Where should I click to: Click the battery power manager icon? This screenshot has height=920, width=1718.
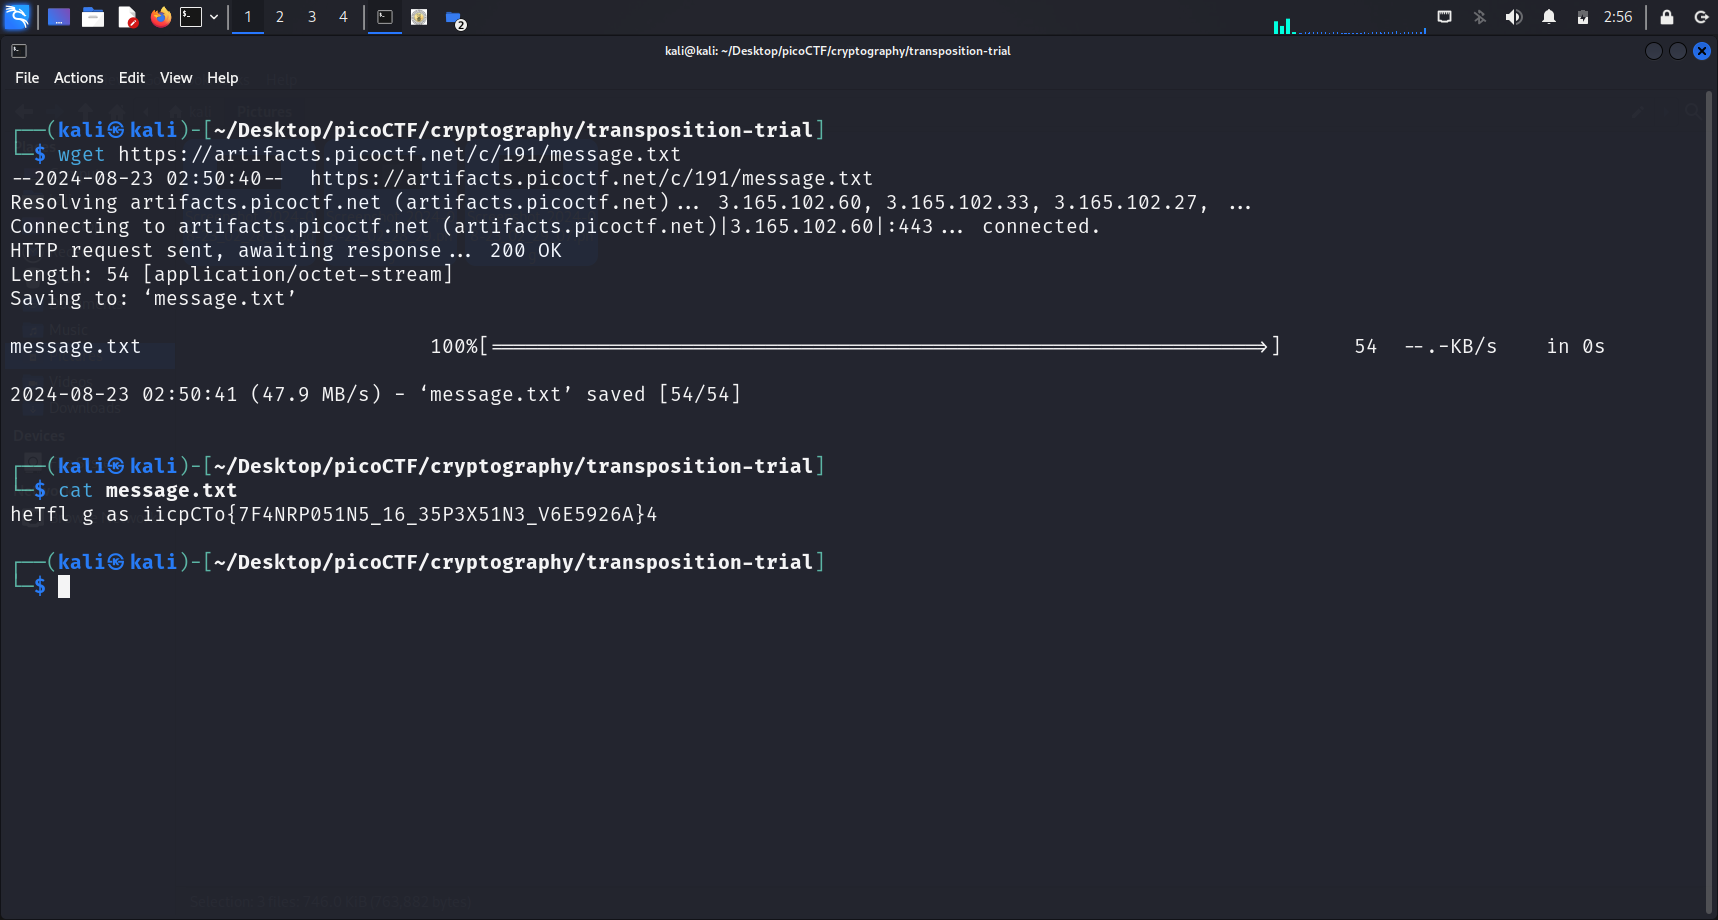click(1583, 17)
